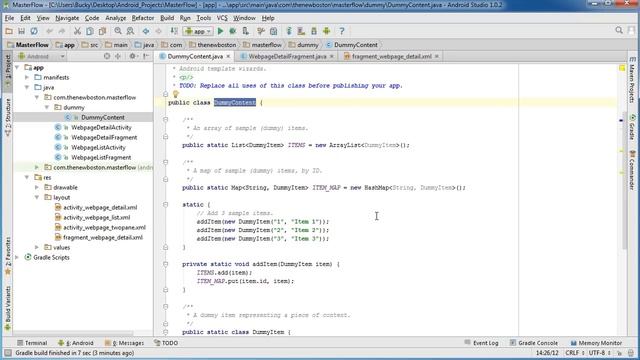640x360 pixels.
Task: Click the intention lightbulb in the editor gutter
Action: click(x=176, y=94)
